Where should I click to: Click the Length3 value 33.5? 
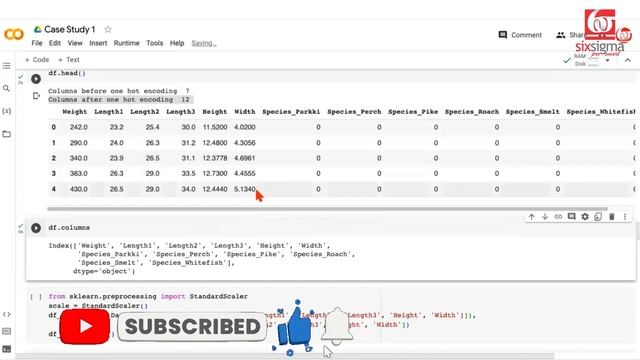pyautogui.click(x=189, y=173)
